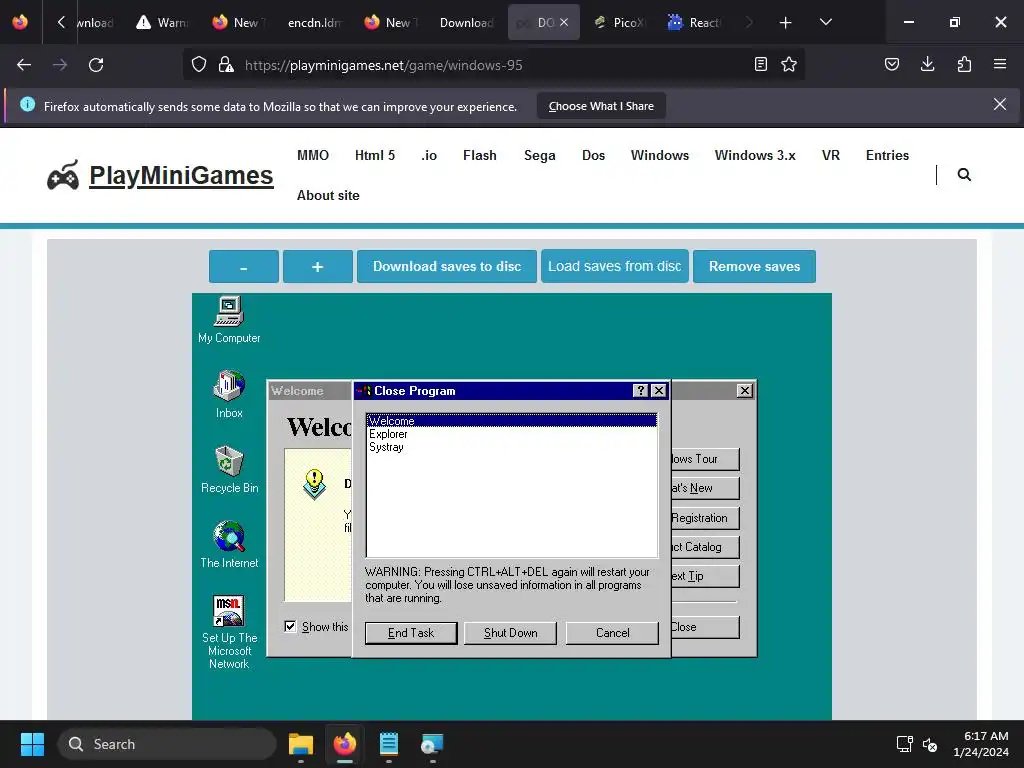Click Product Catalog button in Welcome window
This screenshot has height=768, width=1024.
point(705,547)
